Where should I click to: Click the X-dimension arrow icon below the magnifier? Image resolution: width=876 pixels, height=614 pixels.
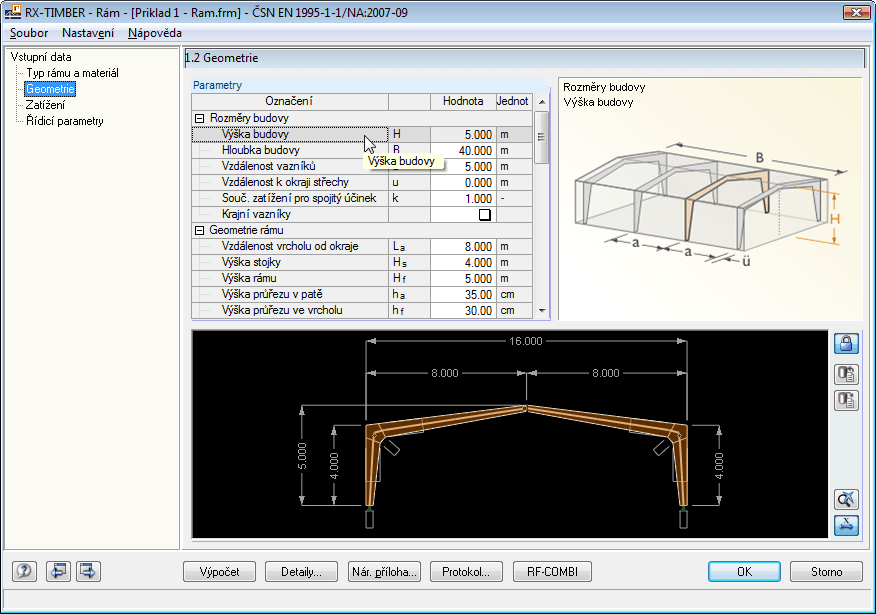[845, 525]
